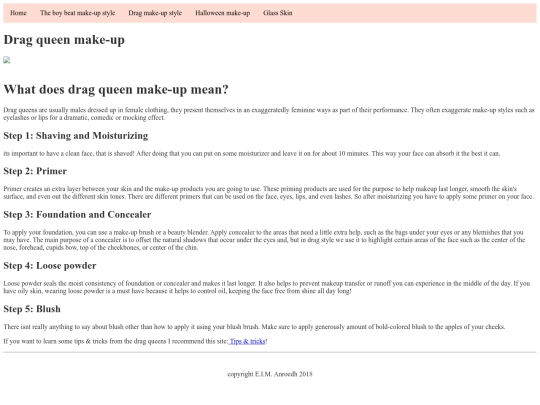
Task: Click the copyright E.I.M. Anroedh 2018 footer text
Action: 270,374
